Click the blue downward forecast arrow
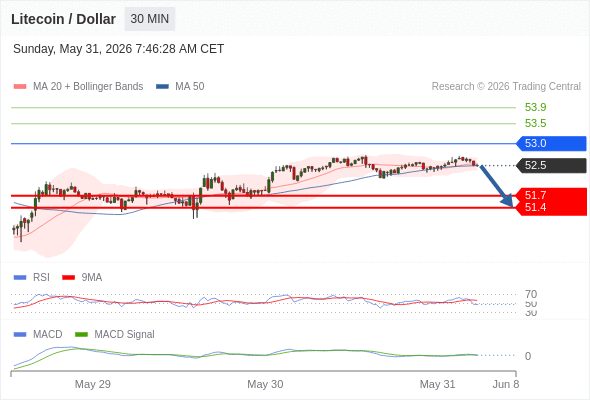The height and width of the screenshot is (400, 590). (497, 186)
